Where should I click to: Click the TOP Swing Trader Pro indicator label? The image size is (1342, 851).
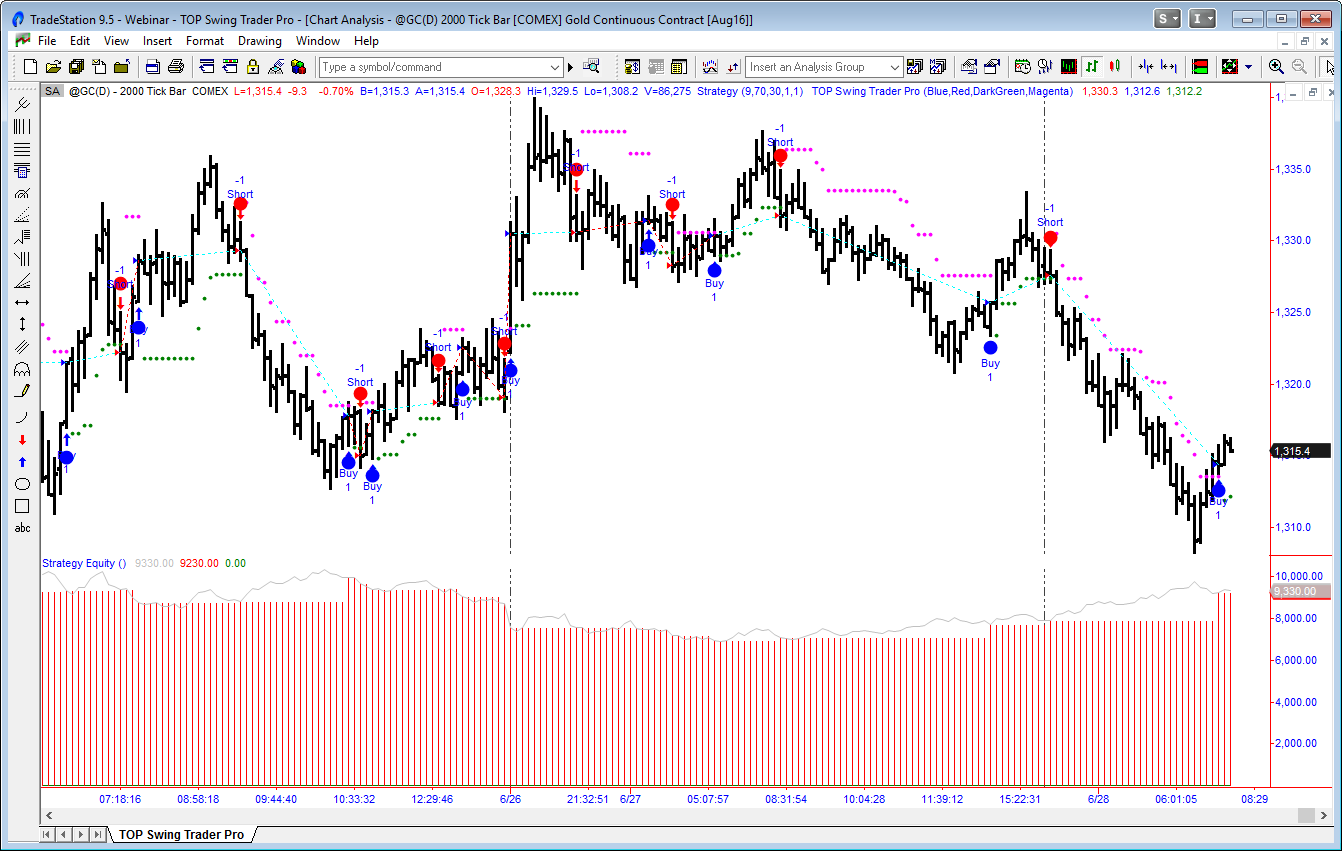pos(942,91)
